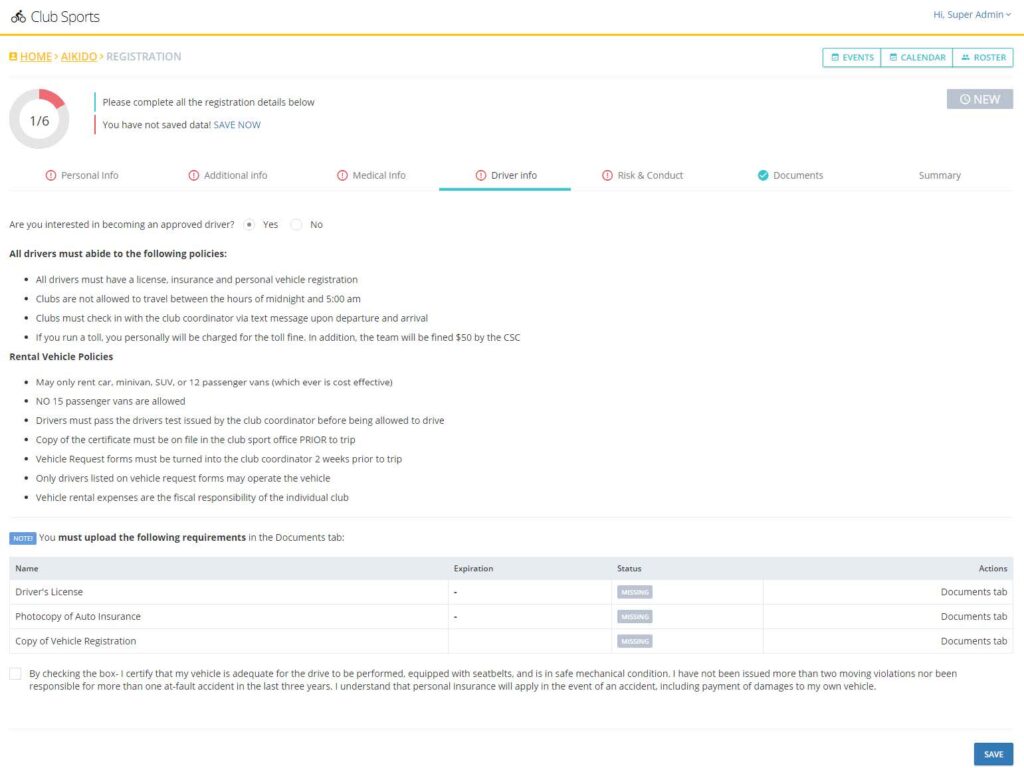
Task: Open the Documents tab link for Driver's License
Action: point(973,591)
